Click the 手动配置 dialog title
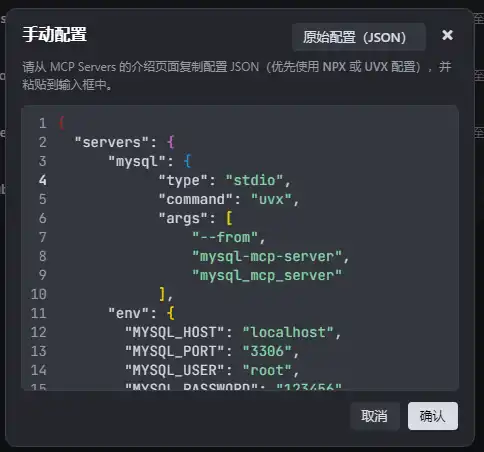Screen dimensions: 484x452 (x=55, y=34)
